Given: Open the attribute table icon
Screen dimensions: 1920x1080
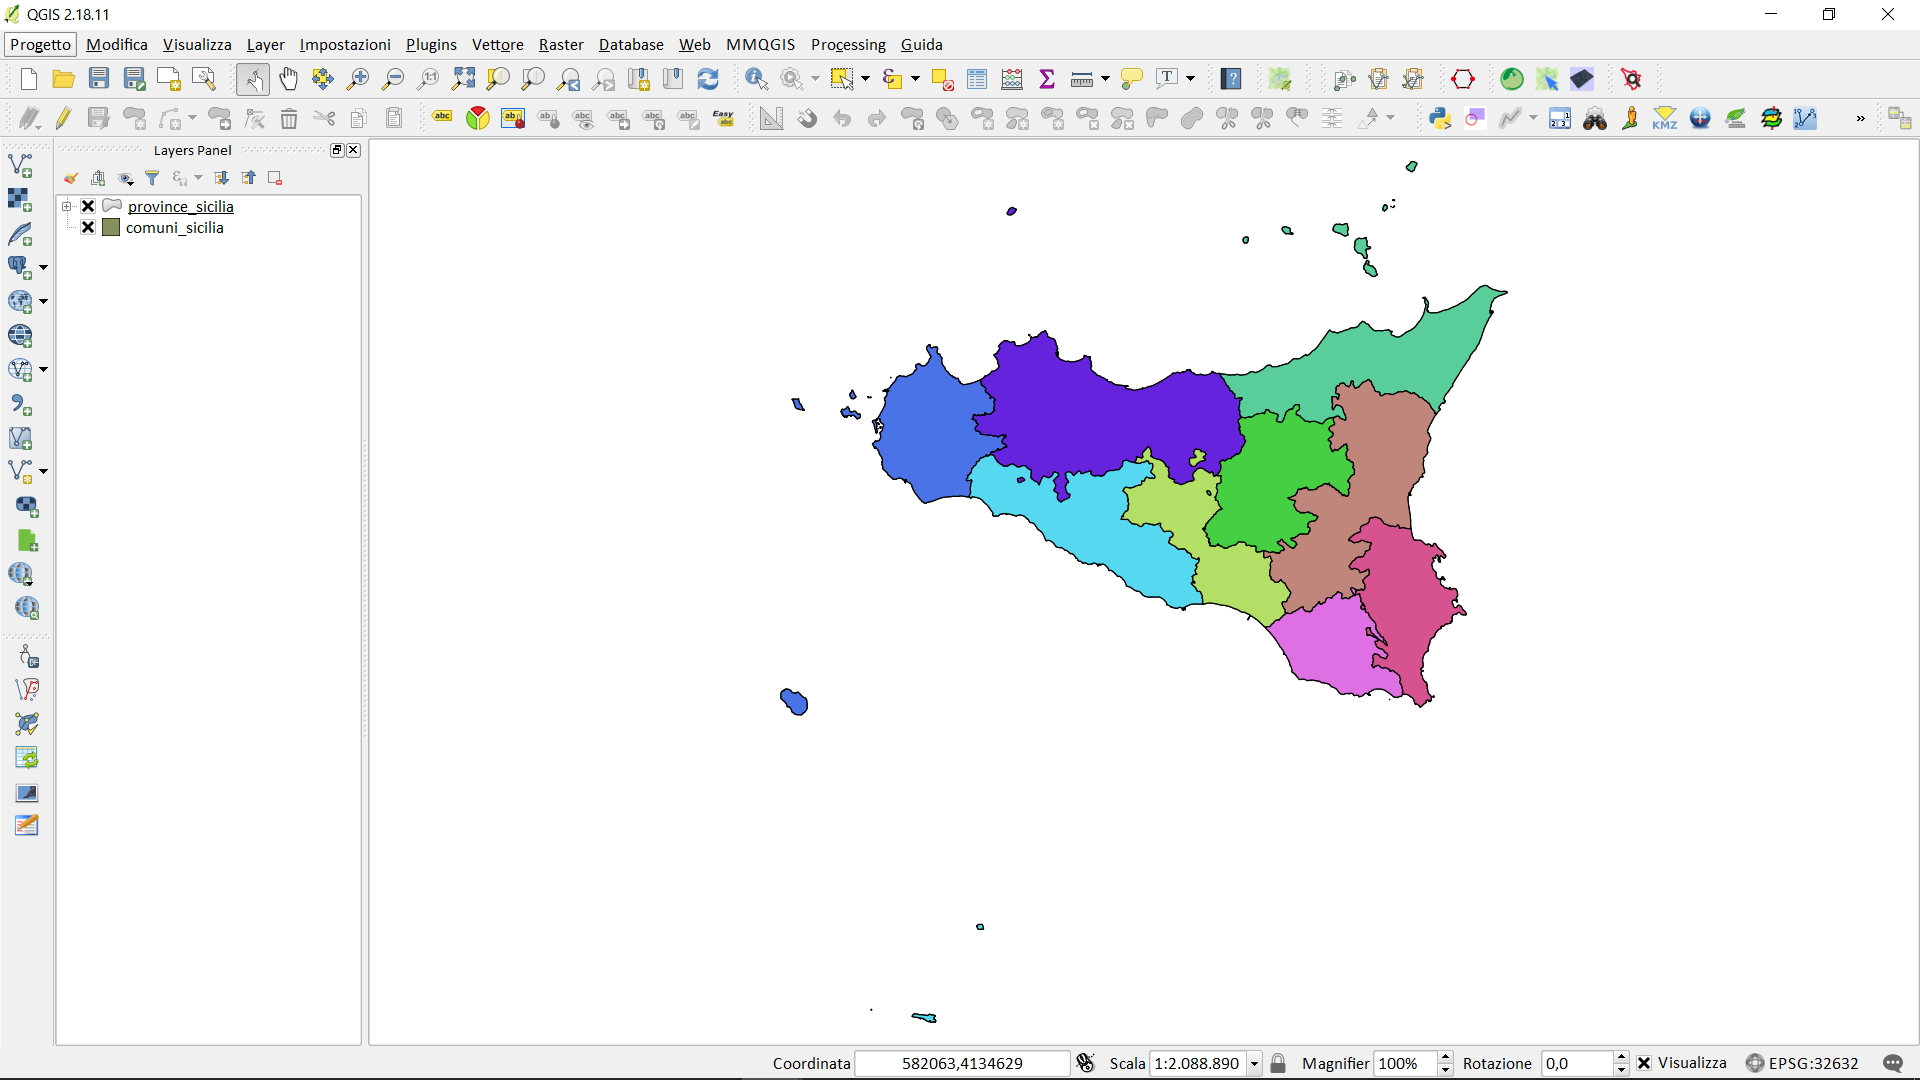Looking at the screenshot, I should click(977, 79).
